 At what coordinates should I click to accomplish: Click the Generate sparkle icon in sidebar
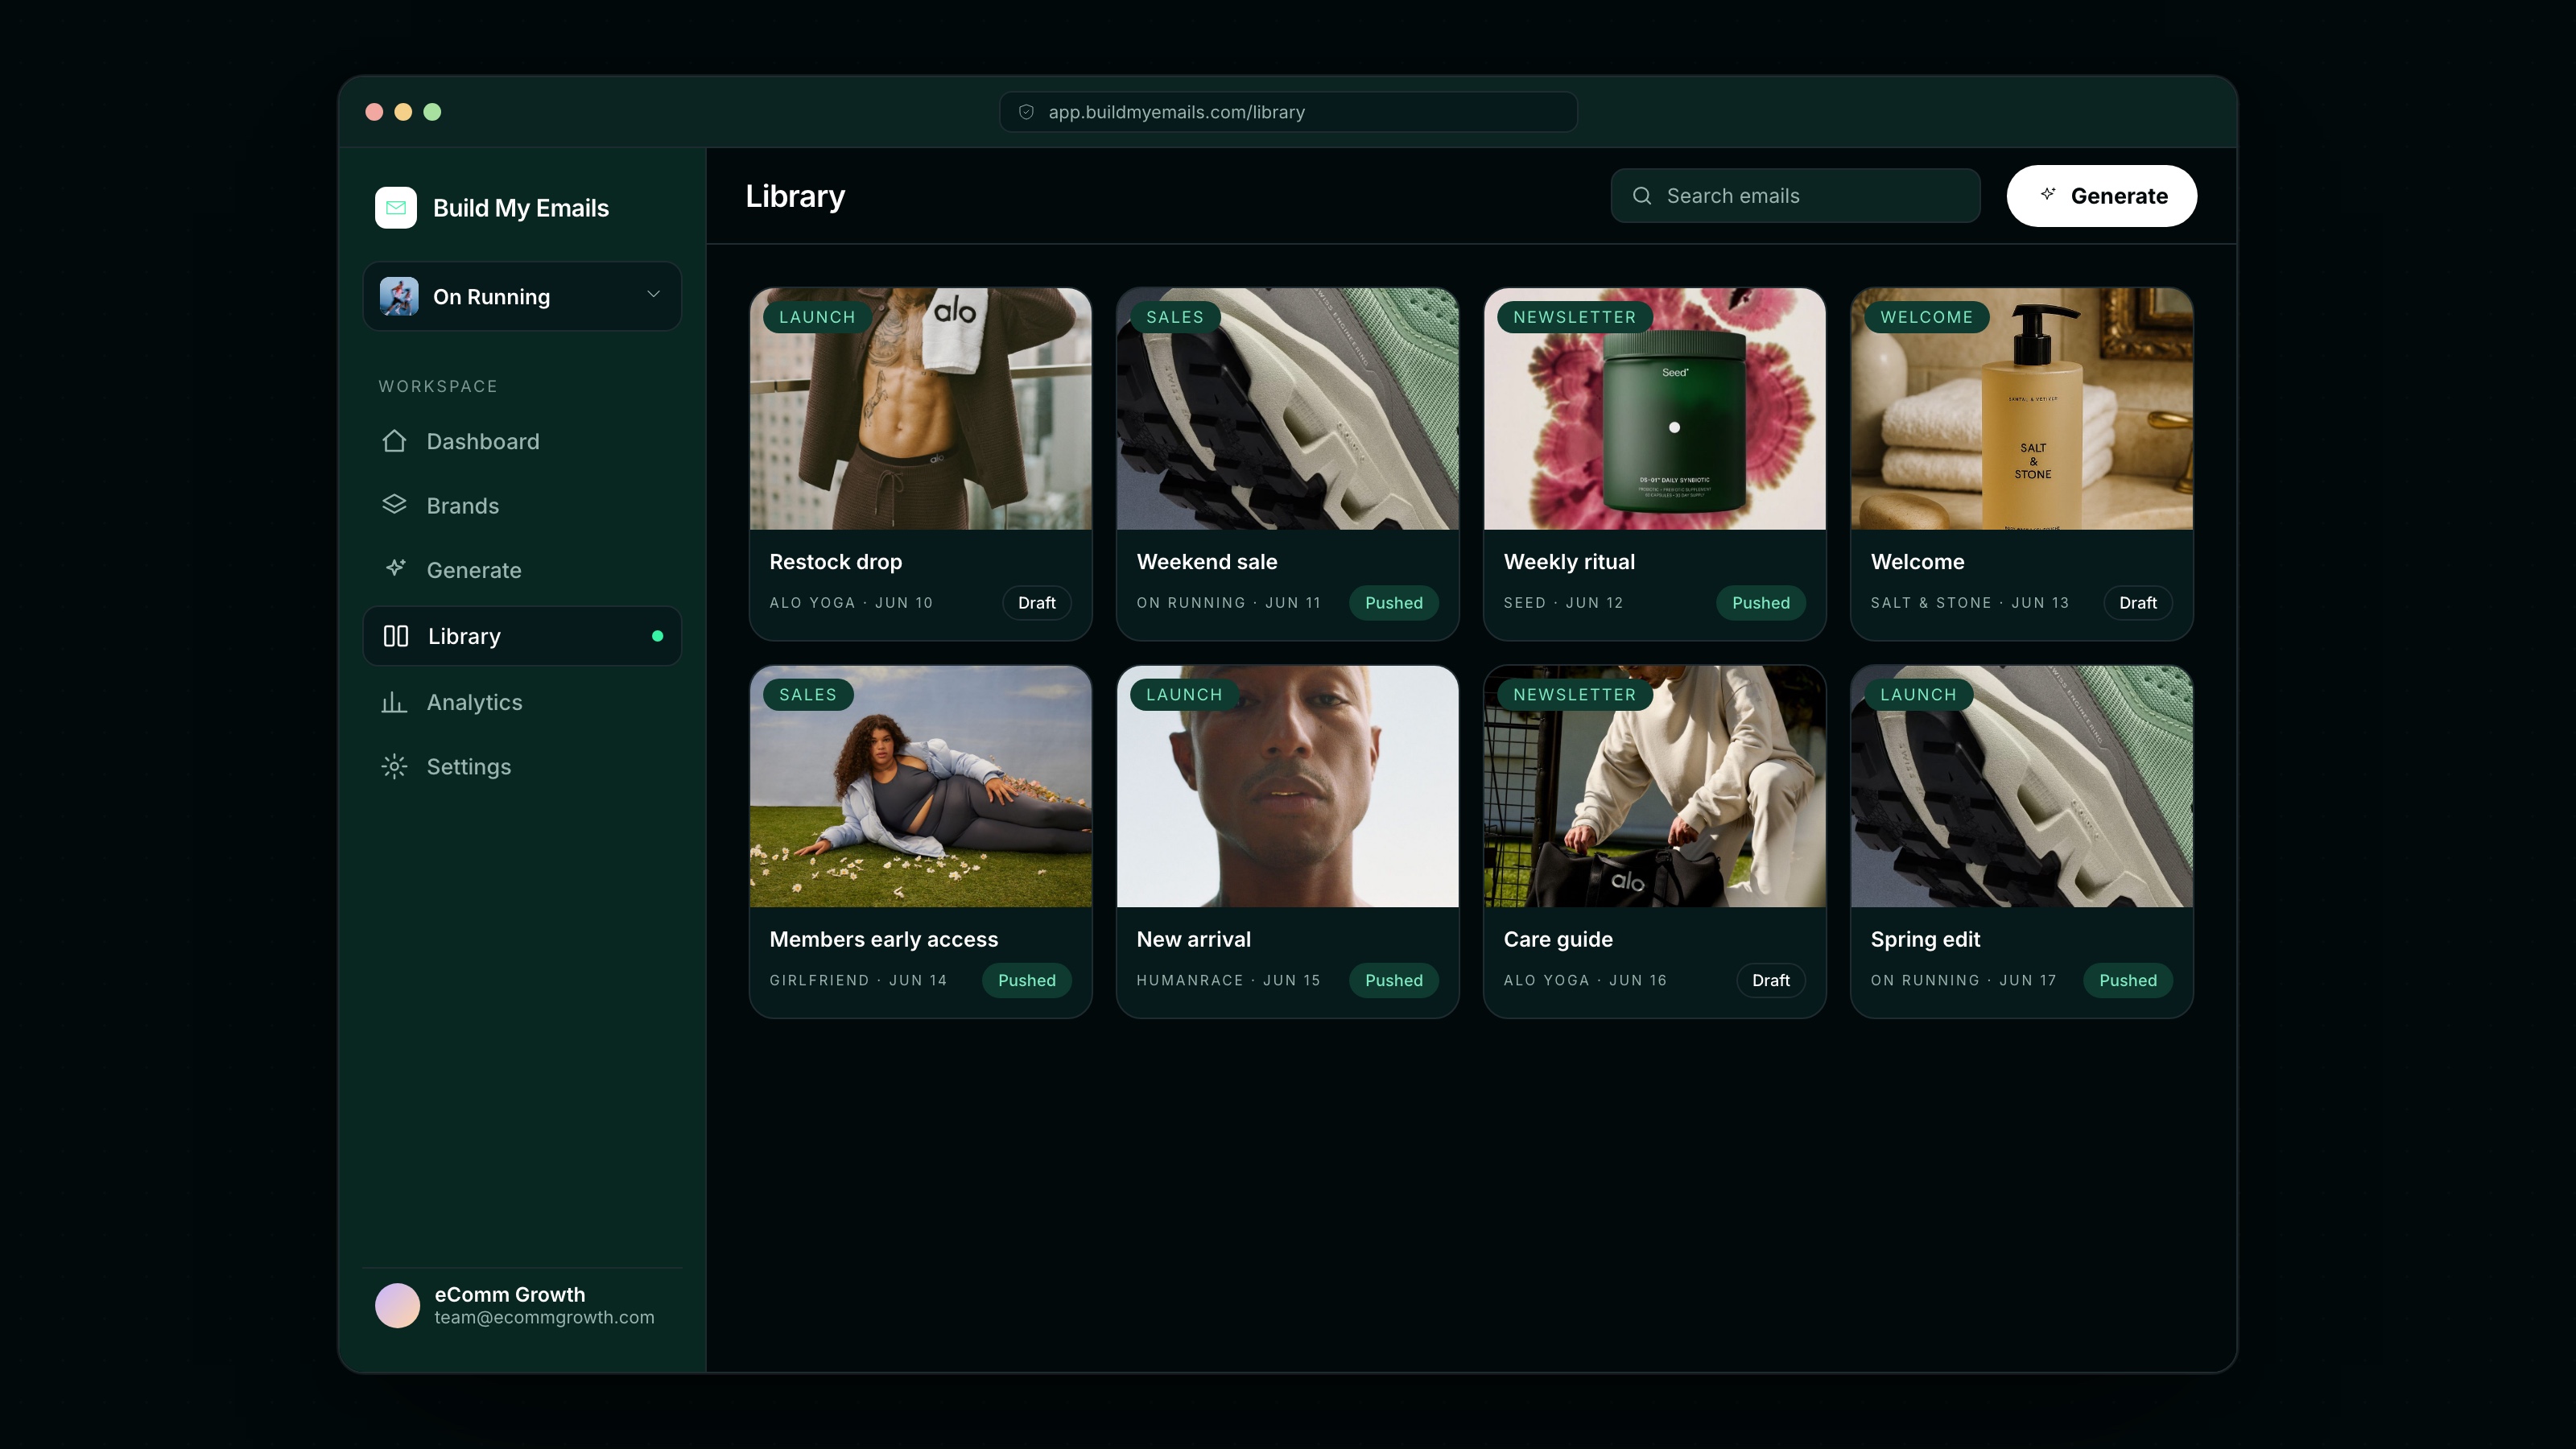395,569
